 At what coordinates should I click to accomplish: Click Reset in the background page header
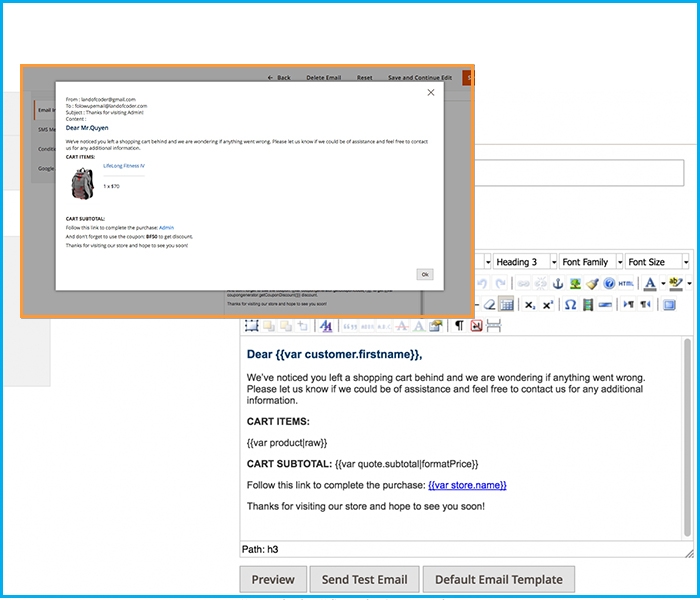point(364,78)
